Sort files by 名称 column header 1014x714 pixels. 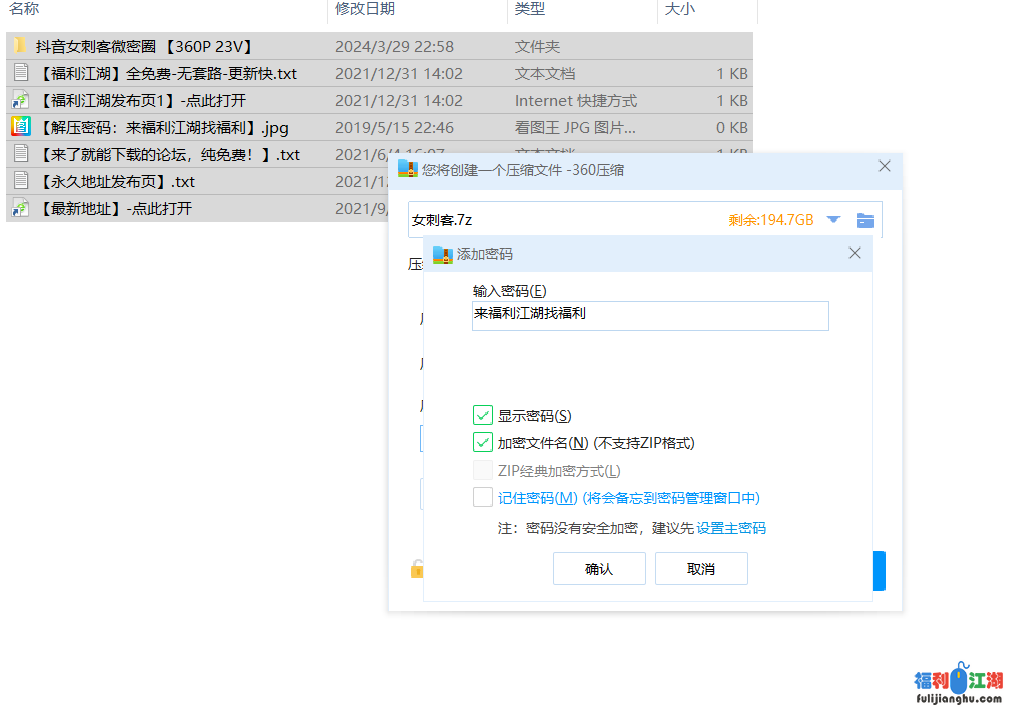click(x=24, y=9)
